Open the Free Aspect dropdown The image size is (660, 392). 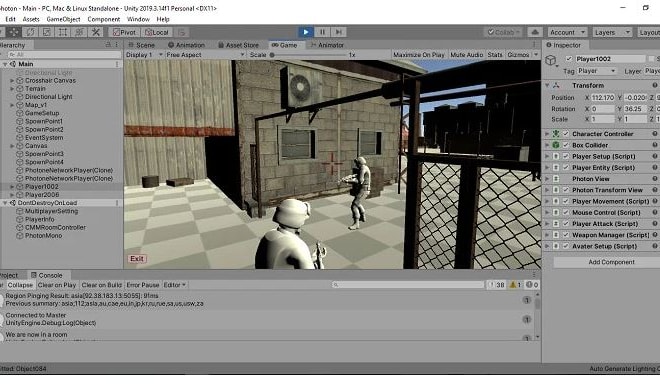point(205,55)
